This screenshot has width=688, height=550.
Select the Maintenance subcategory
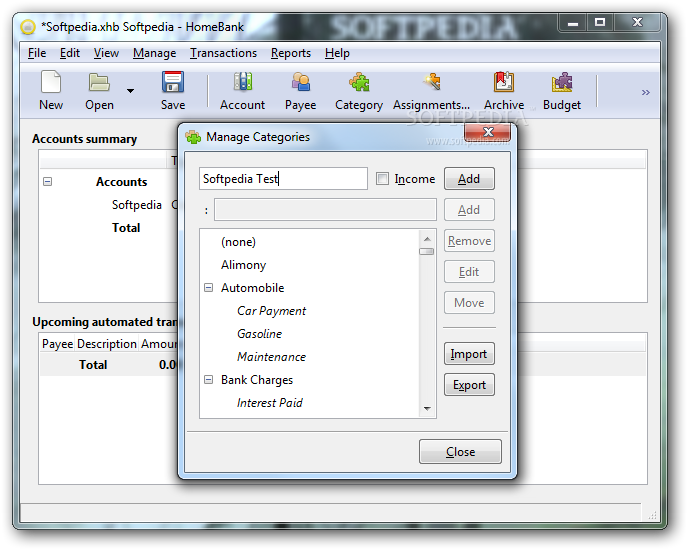309,357
